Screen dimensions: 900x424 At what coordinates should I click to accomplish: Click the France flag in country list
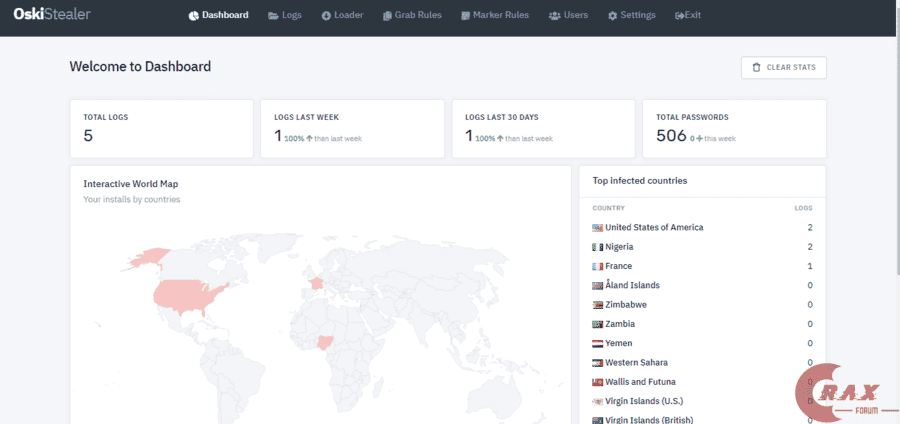coord(597,266)
